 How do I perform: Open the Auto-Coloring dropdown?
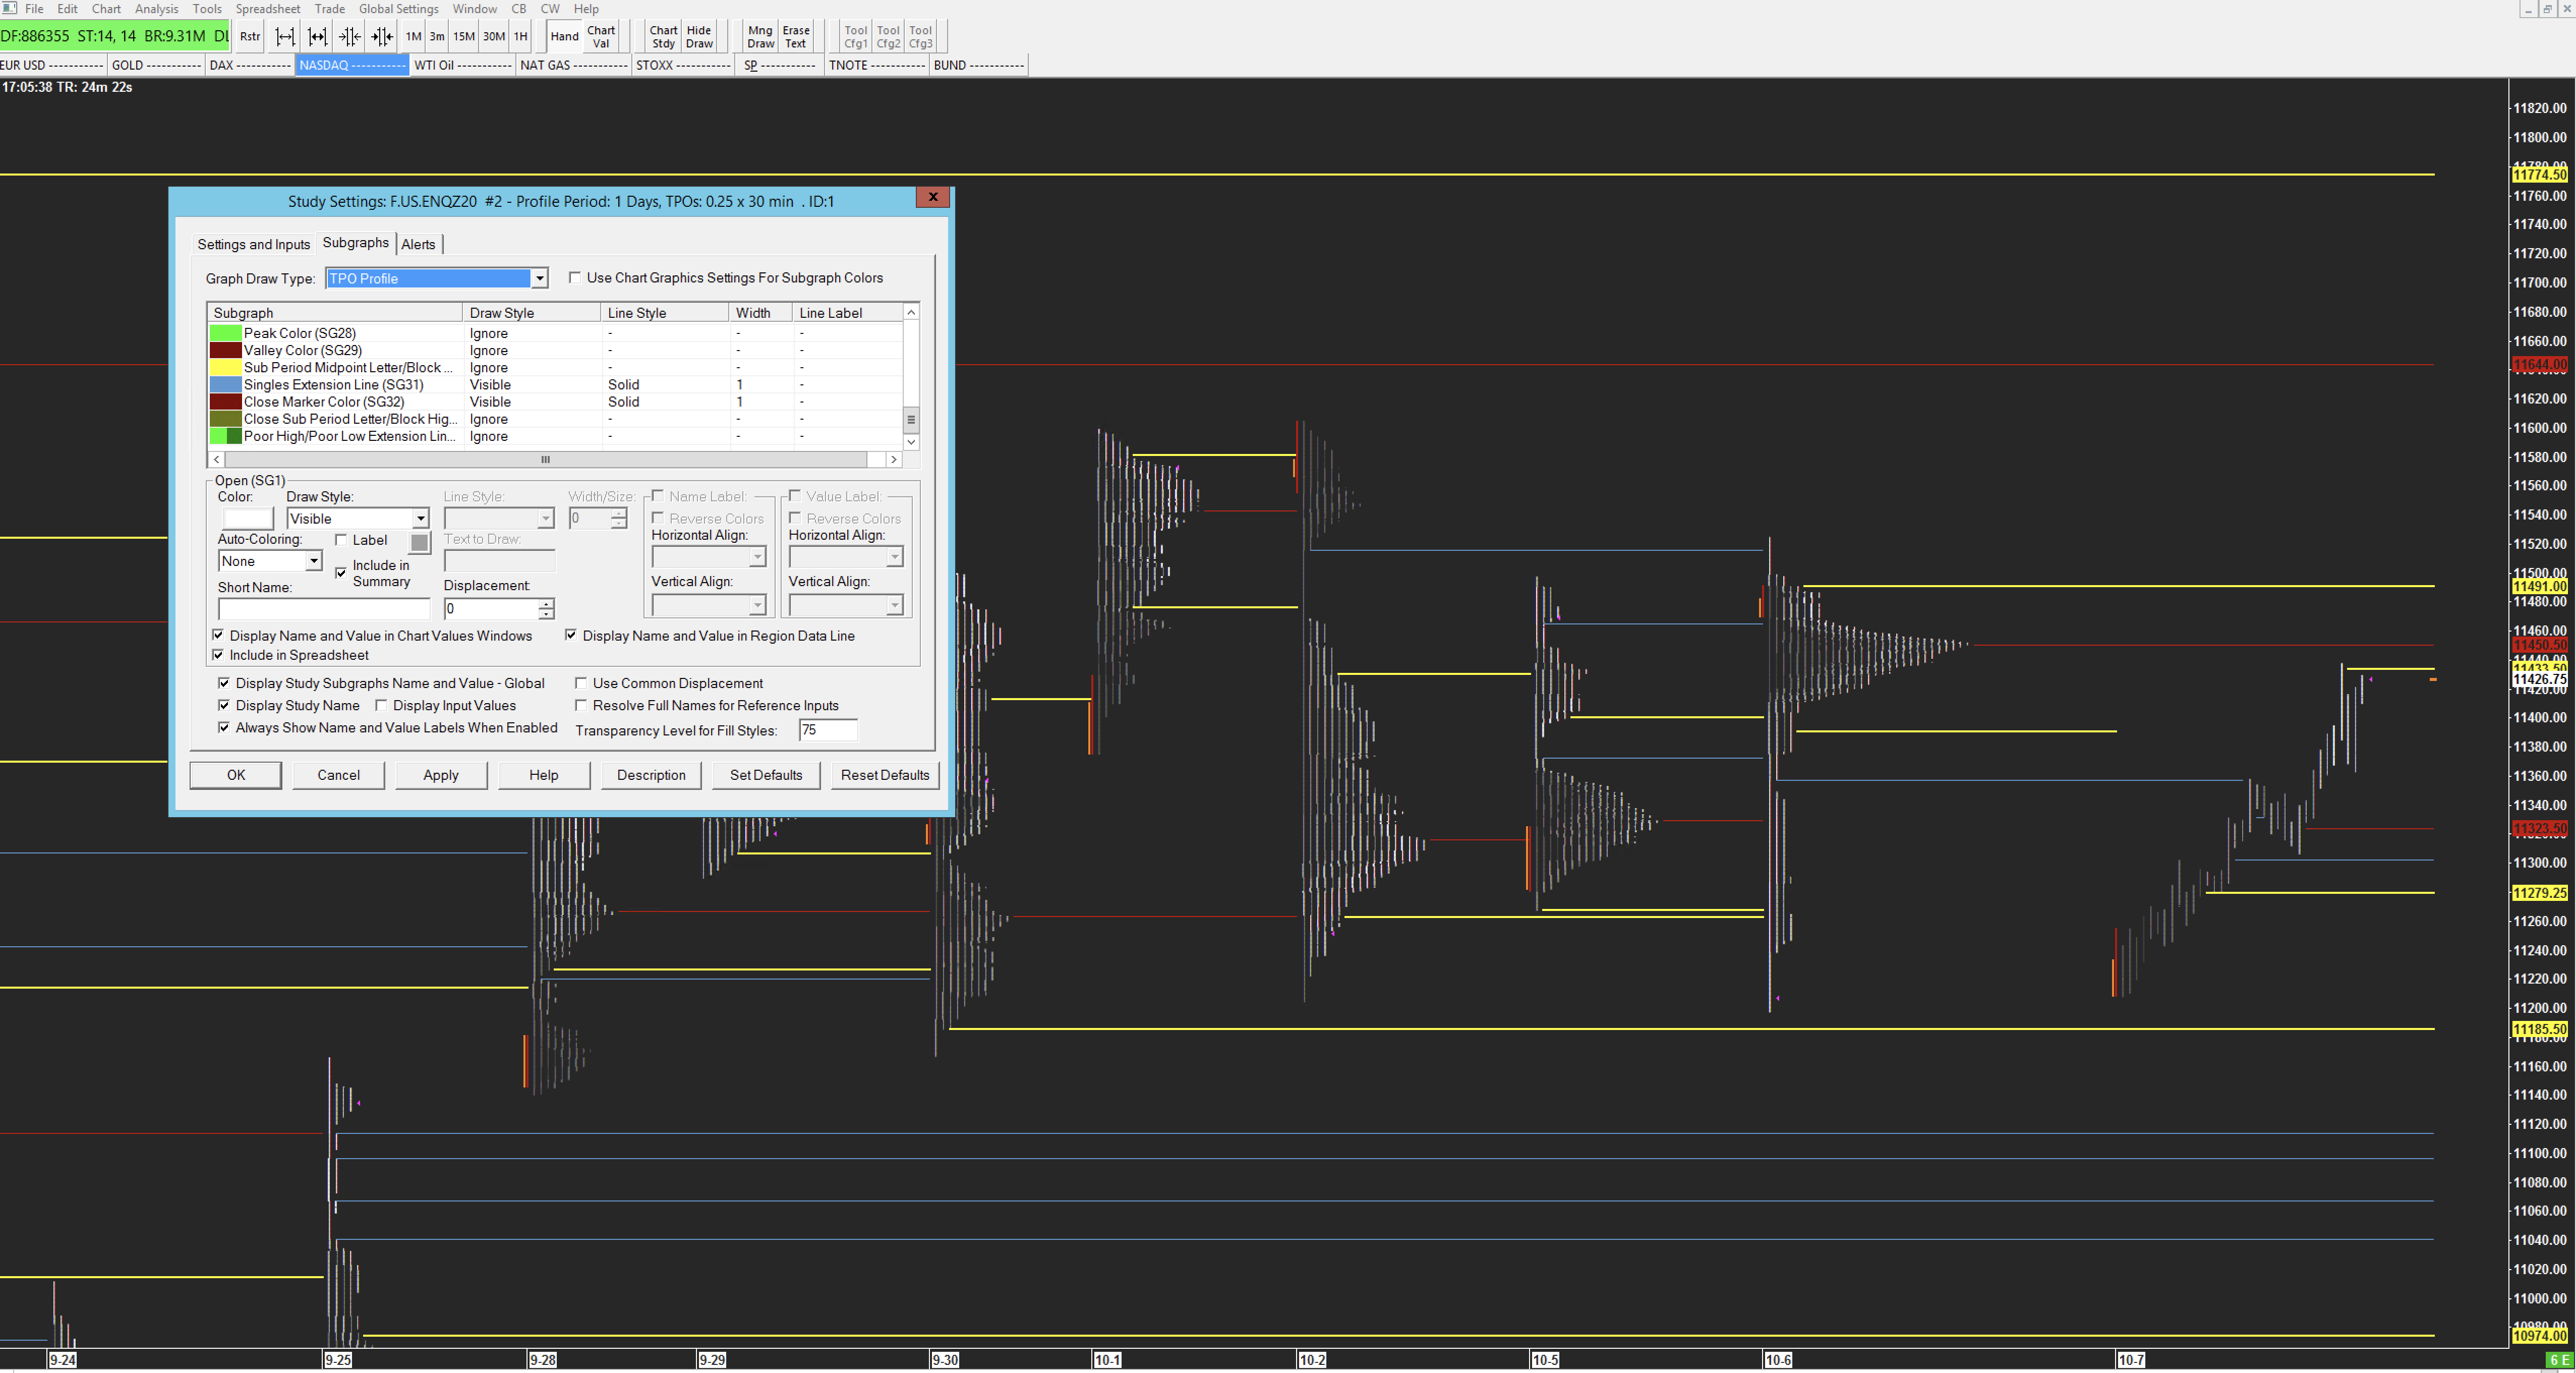click(270, 561)
